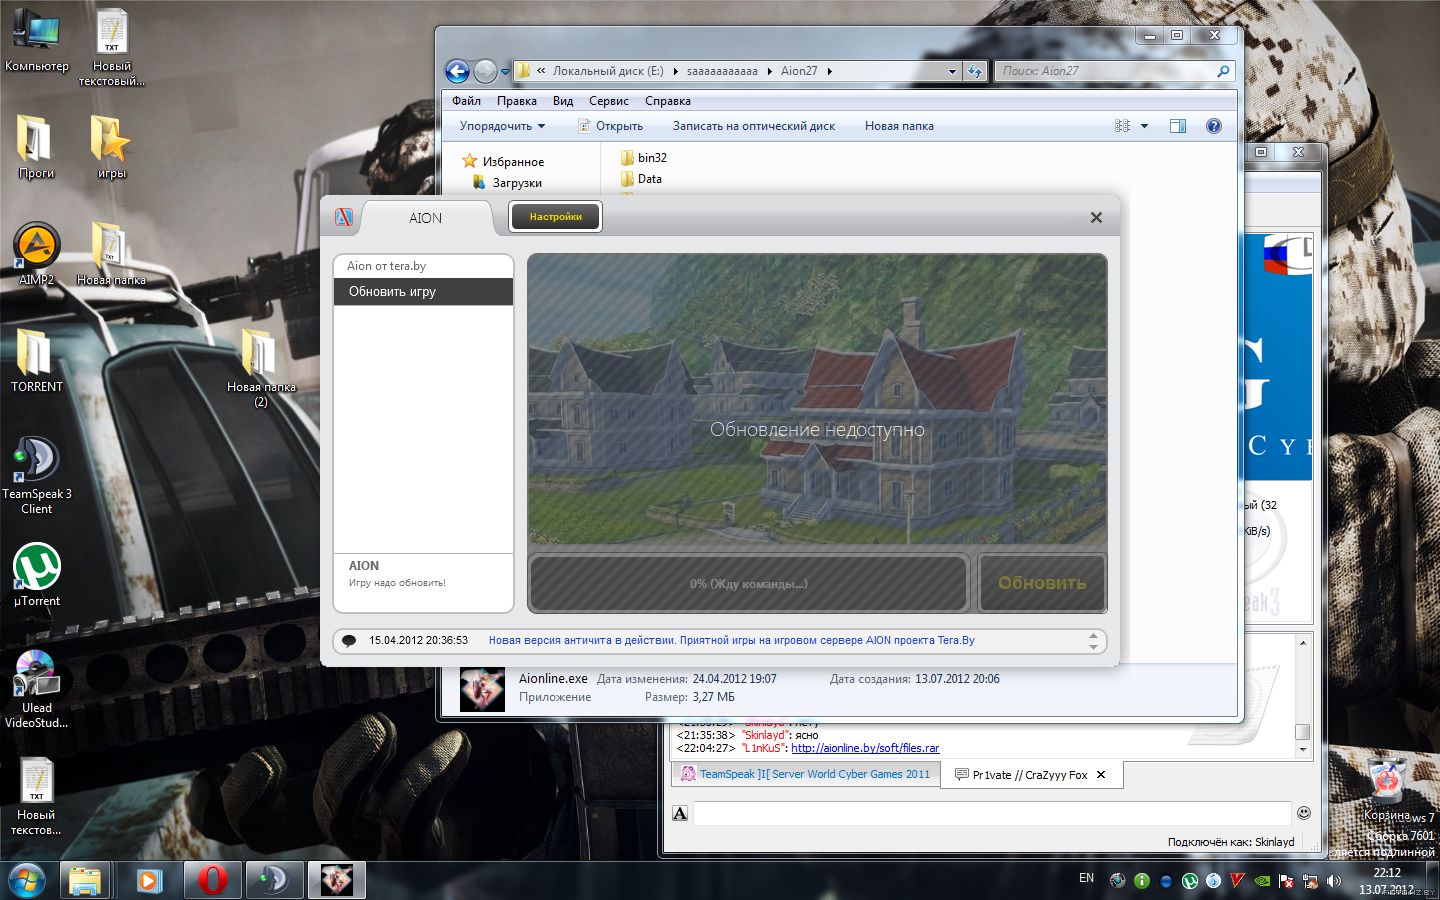
Task: Open the Windows Start menu
Action: (x=27, y=881)
